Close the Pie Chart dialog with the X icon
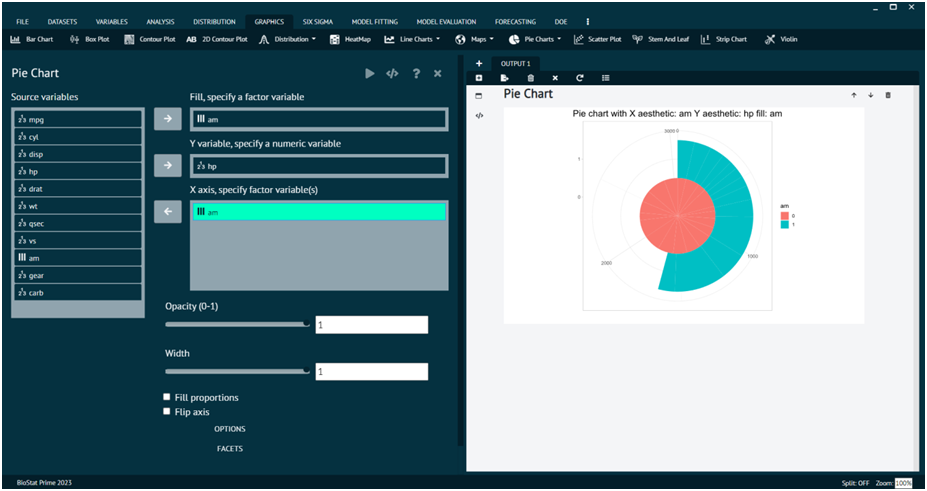927x491 pixels. pos(437,73)
